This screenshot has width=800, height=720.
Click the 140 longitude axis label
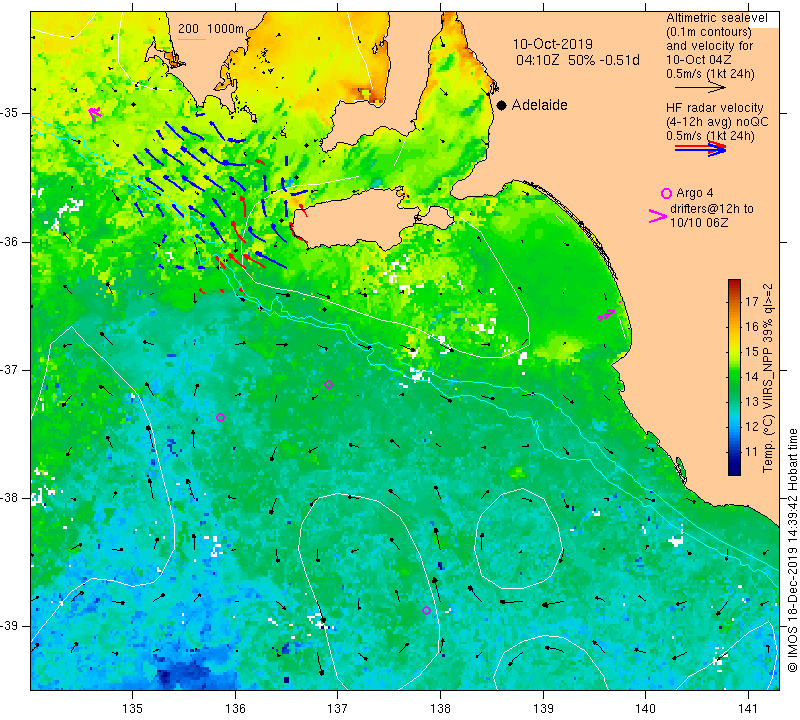click(645, 709)
